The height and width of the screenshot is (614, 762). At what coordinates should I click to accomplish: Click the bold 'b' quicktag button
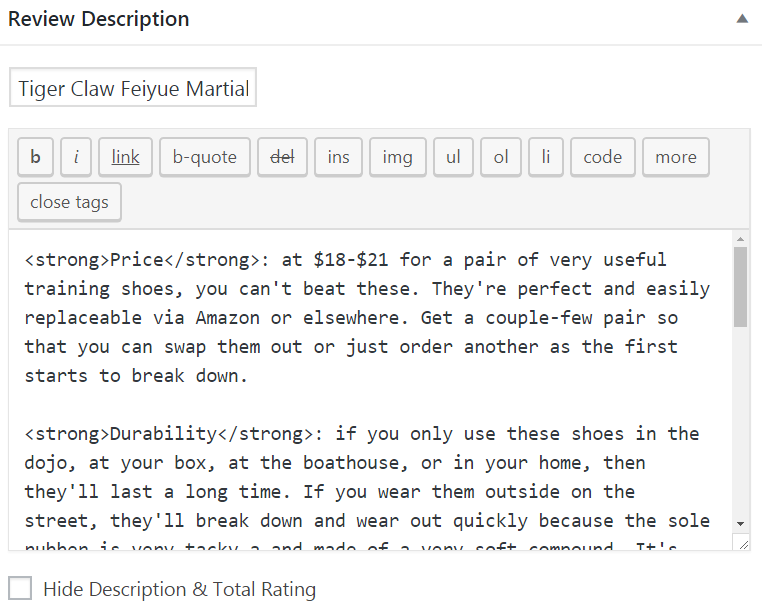coord(35,157)
